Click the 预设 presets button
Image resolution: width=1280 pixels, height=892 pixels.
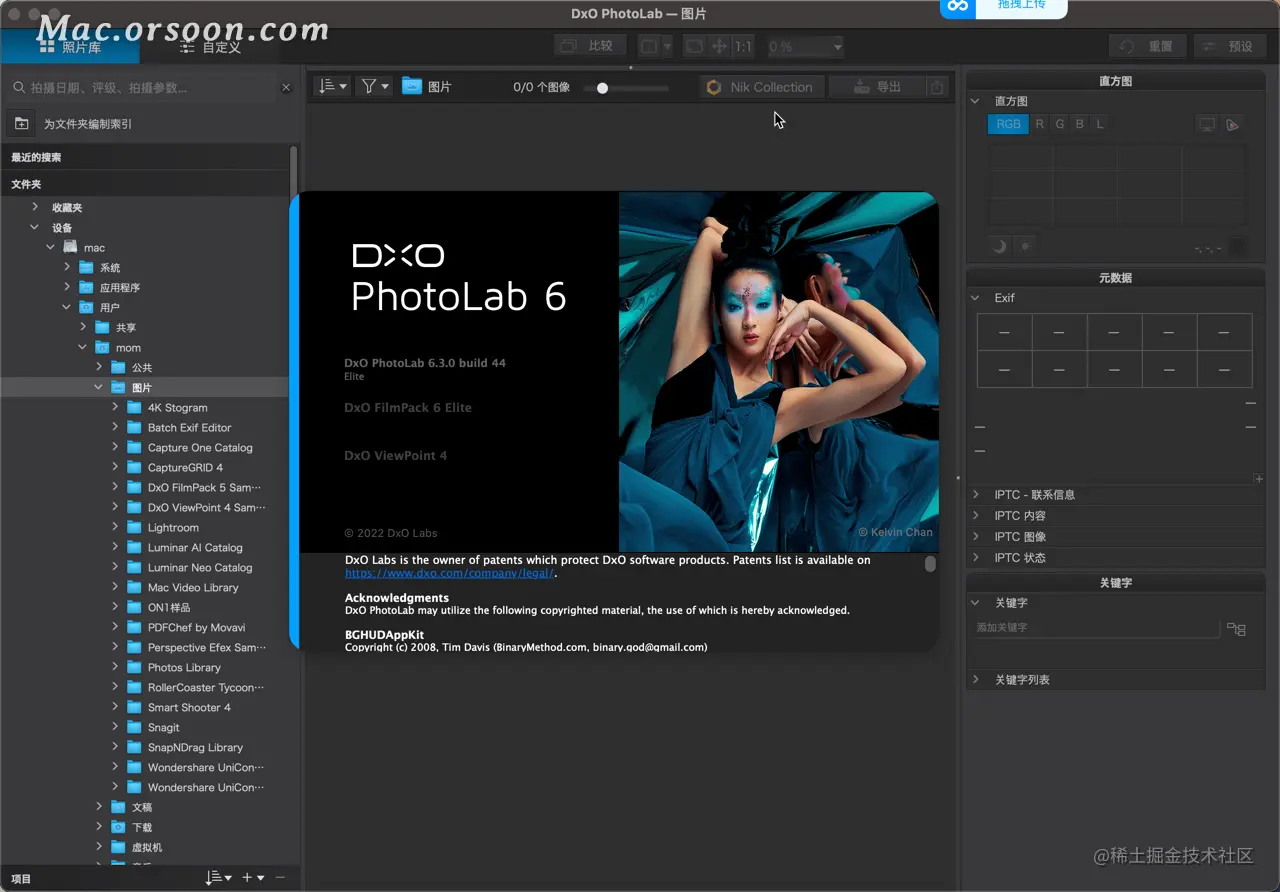tap(1228, 46)
